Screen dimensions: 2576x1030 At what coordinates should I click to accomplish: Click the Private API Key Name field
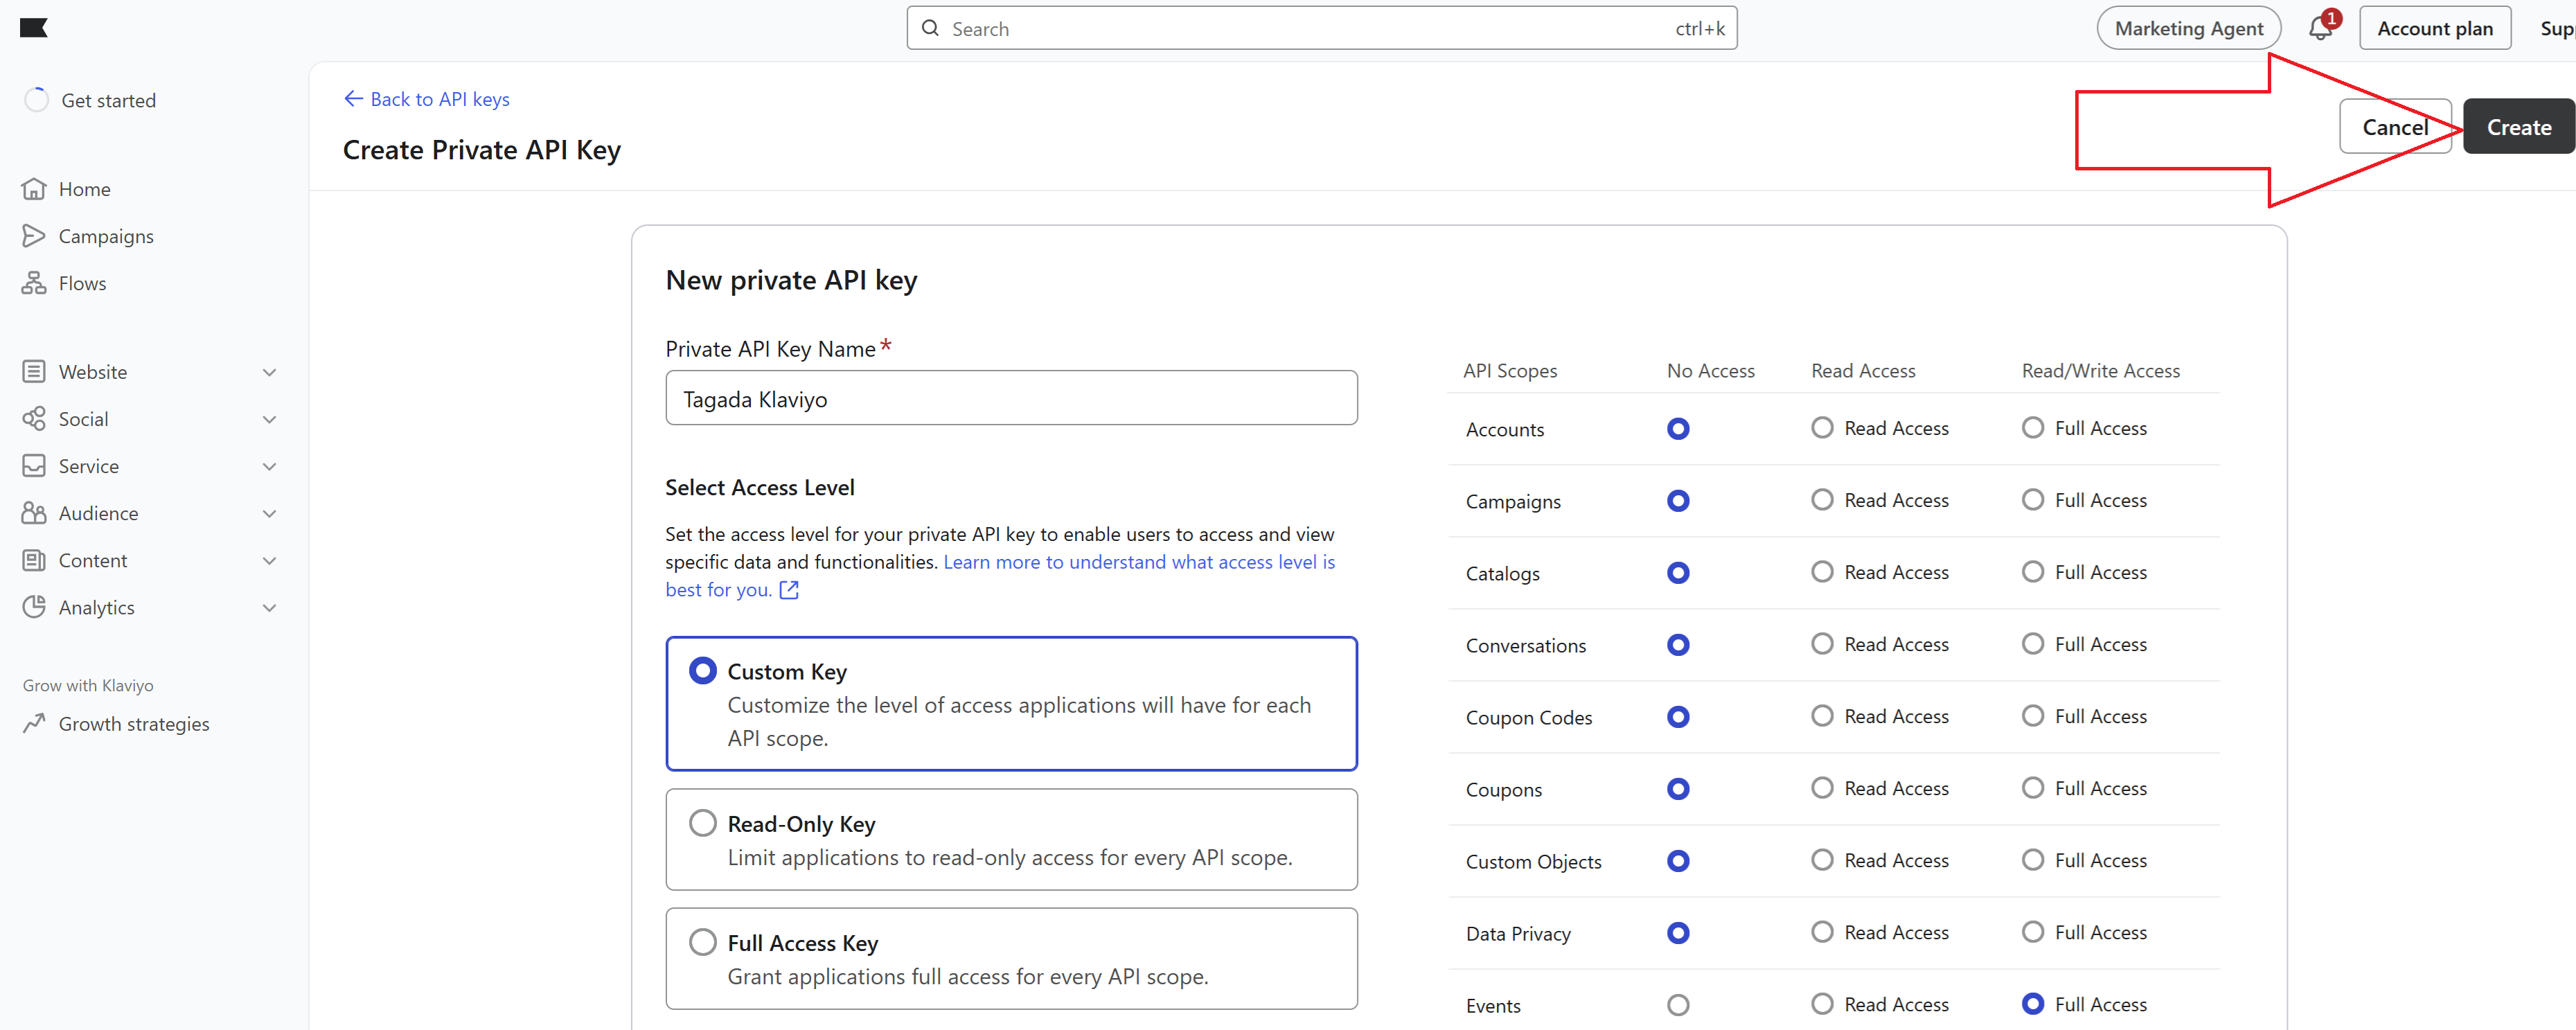click(x=1010, y=399)
